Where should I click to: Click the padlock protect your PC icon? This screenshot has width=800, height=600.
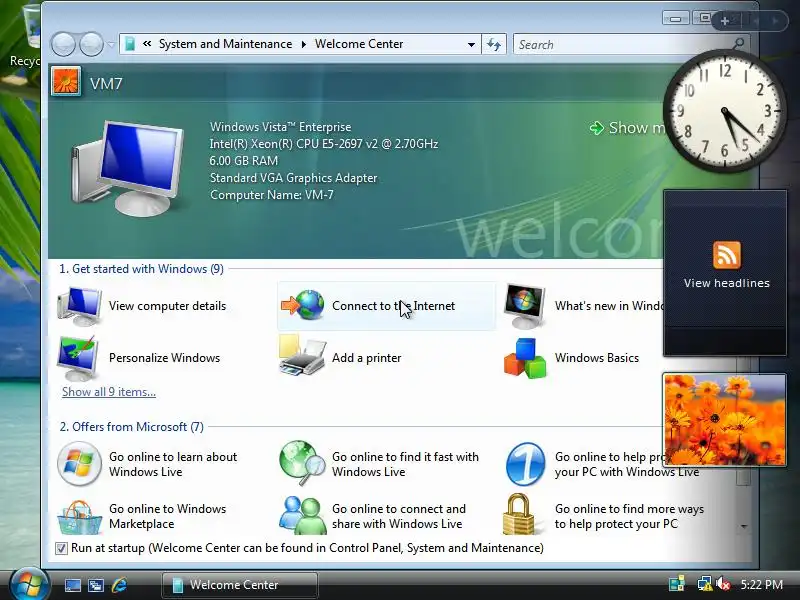point(519,514)
